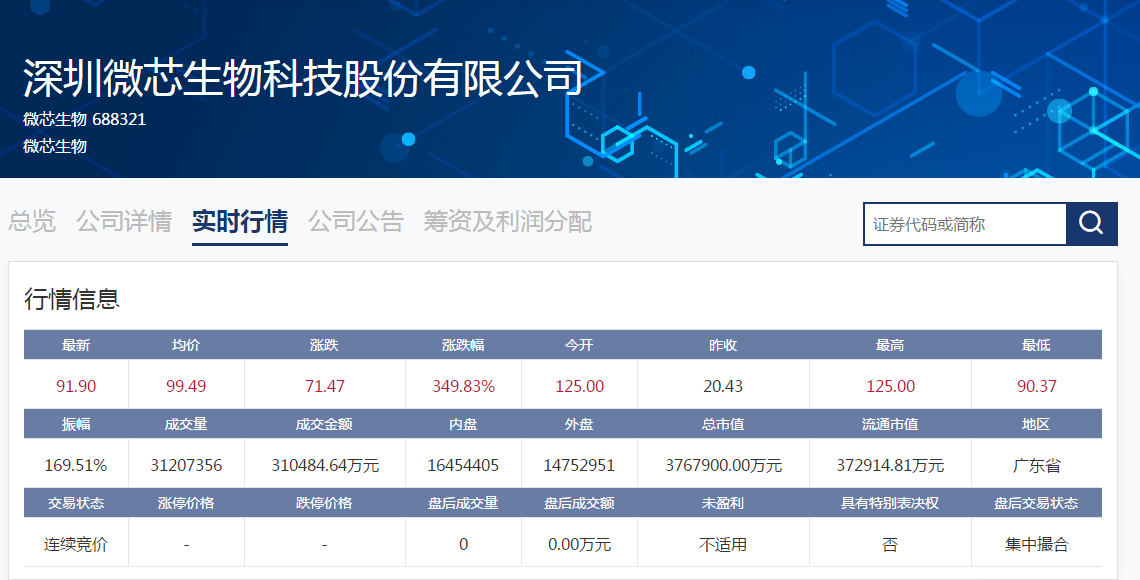
Task: Click the 最高 header cell
Action: (890, 345)
